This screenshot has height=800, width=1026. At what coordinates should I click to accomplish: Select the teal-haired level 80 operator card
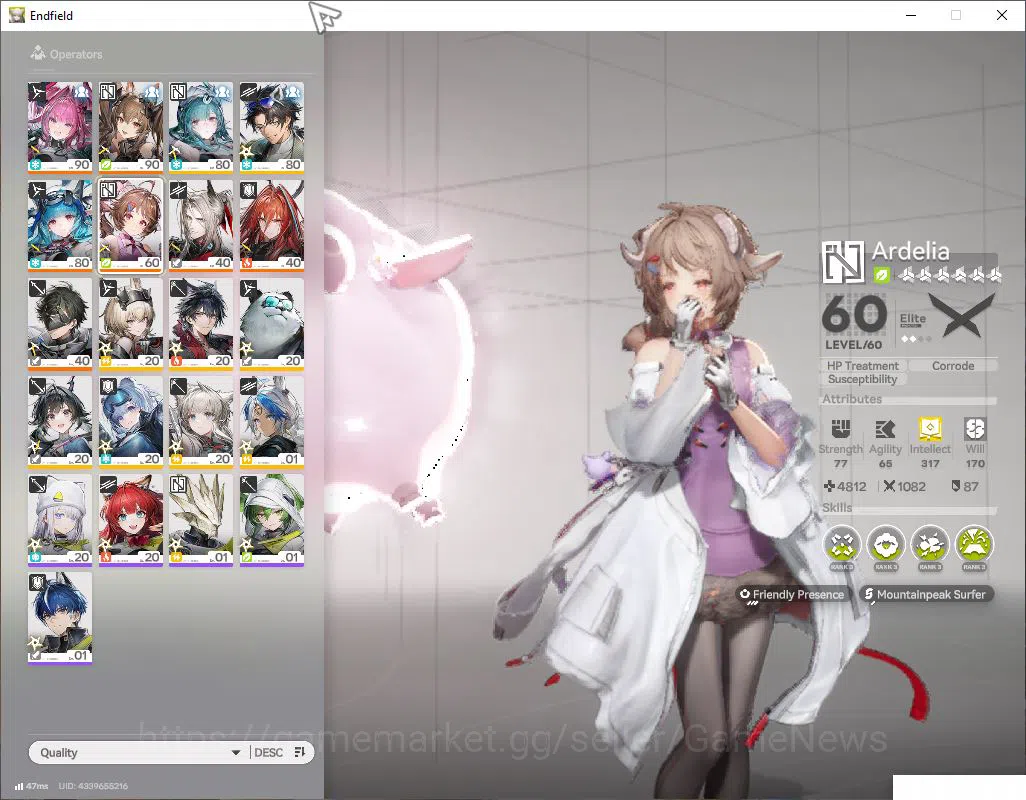[201, 128]
